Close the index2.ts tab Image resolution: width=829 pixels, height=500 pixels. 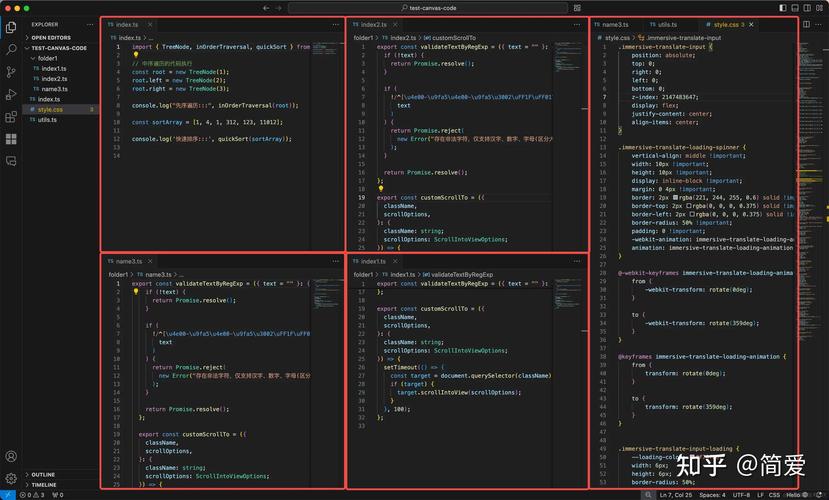pos(395,25)
